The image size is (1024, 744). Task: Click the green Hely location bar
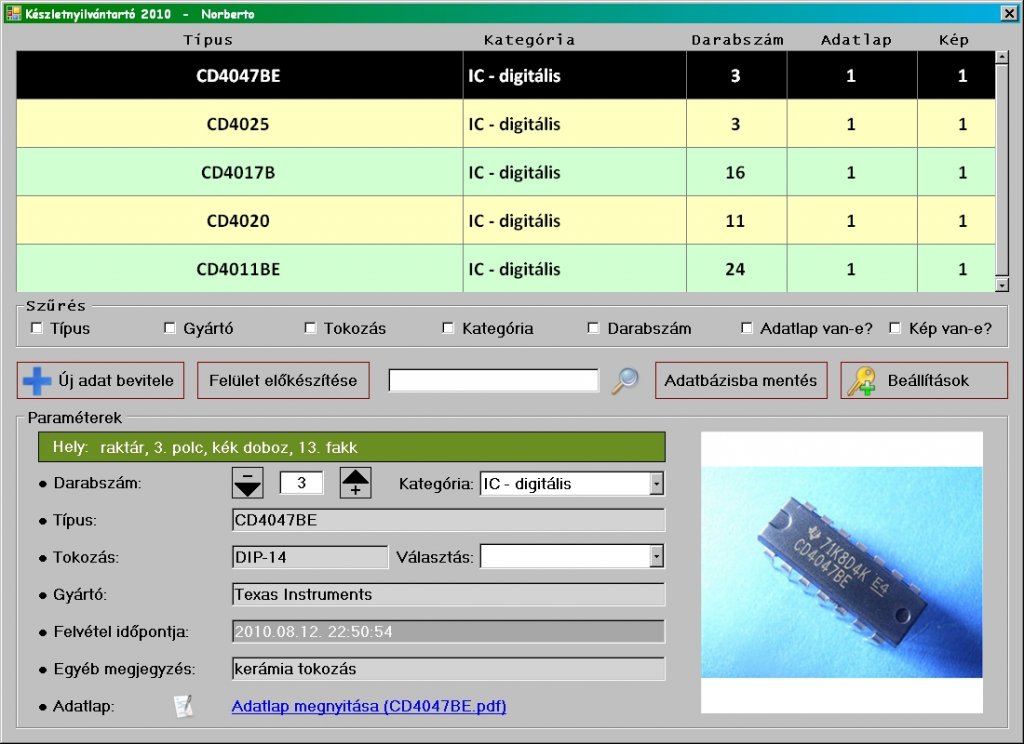pos(352,447)
